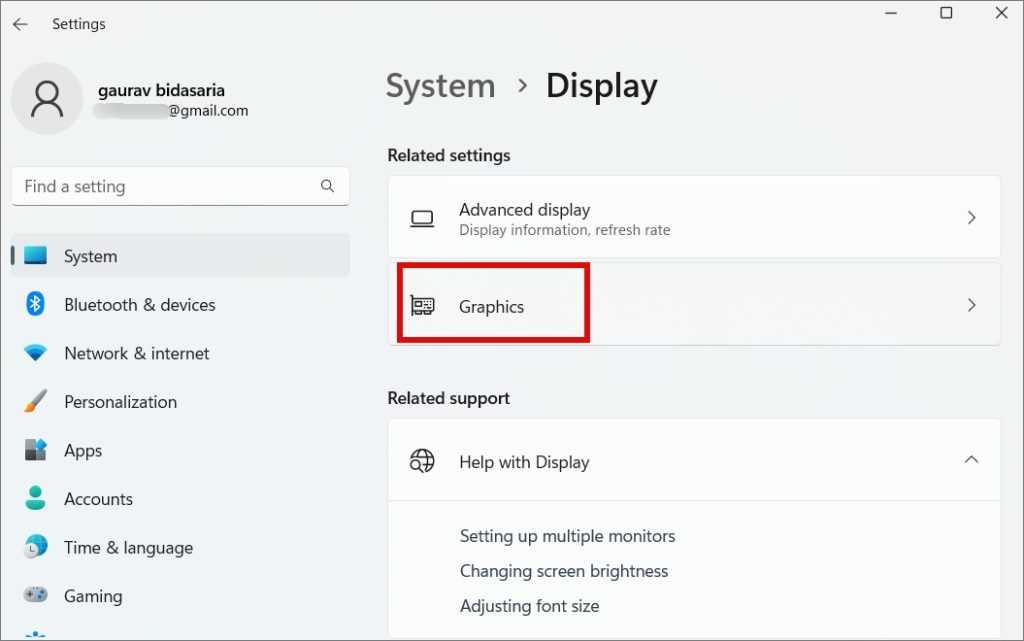
Task: Click the Help with Display globe icon
Action: coord(422,461)
